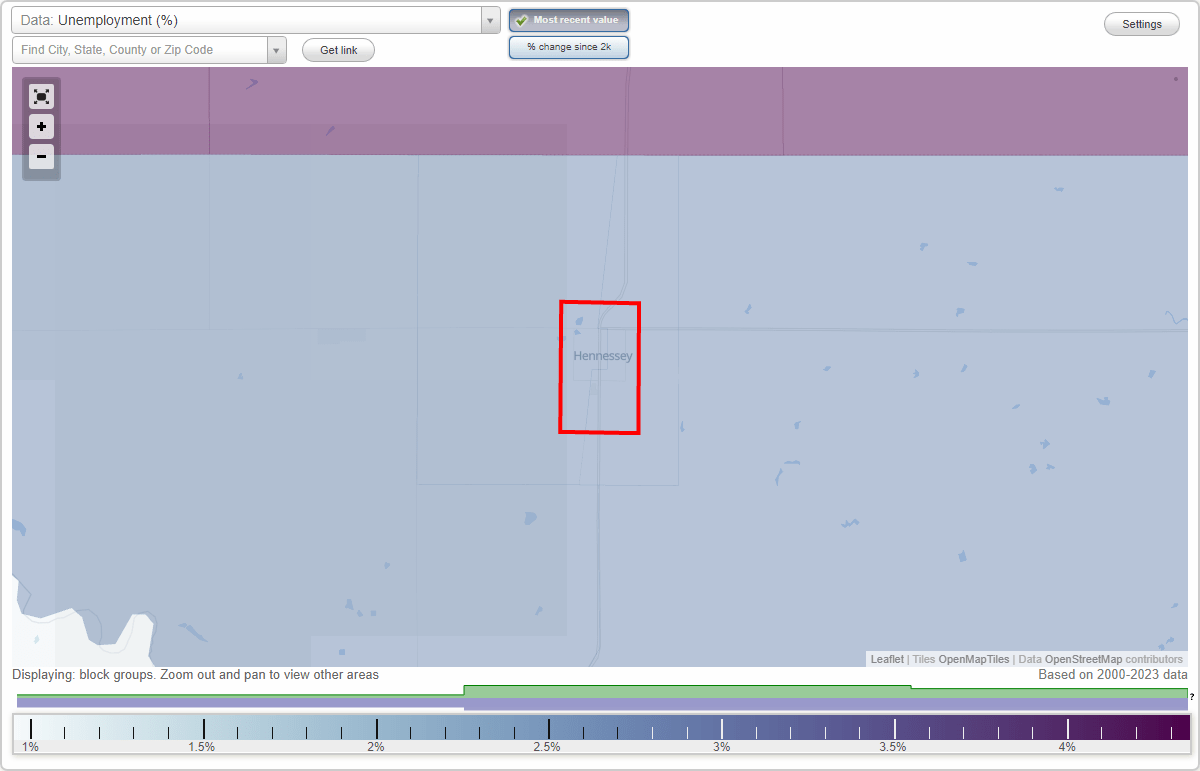The height and width of the screenshot is (771, 1200).
Task: Click the 3.5% mark on color legend
Action: pos(893,747)
